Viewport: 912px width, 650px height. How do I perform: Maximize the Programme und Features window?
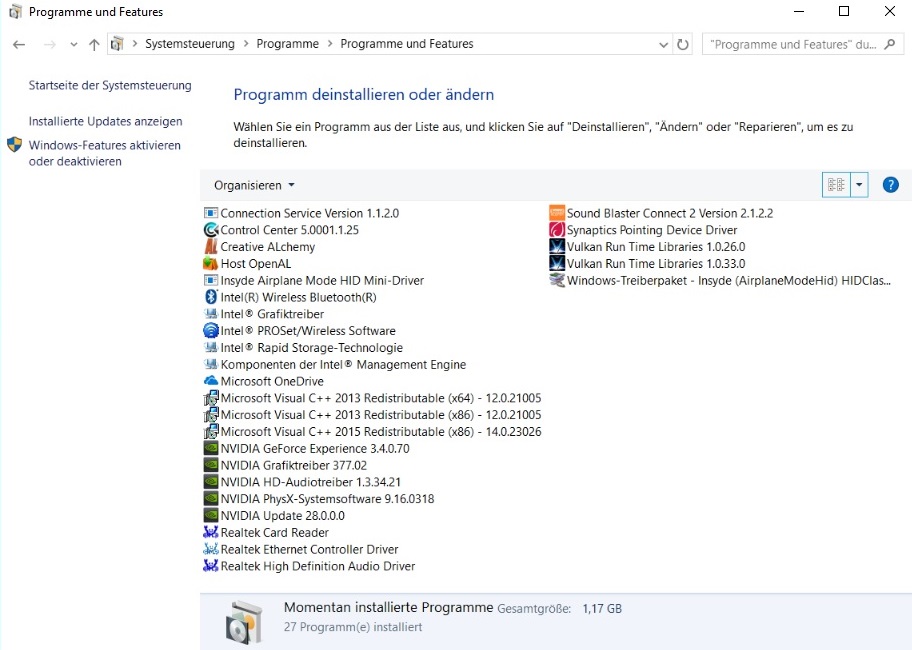[x=844, y=11]
